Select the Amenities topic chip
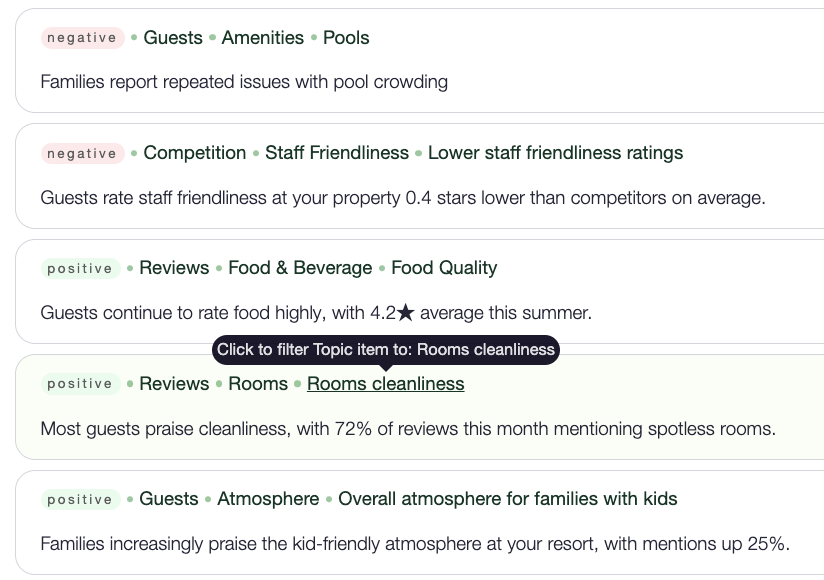Viewport: 824px width, 580px height. tap(262, 37)
